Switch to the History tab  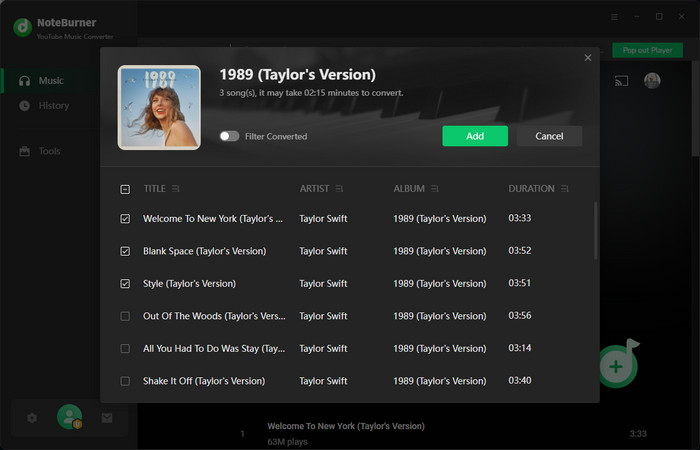54,106
